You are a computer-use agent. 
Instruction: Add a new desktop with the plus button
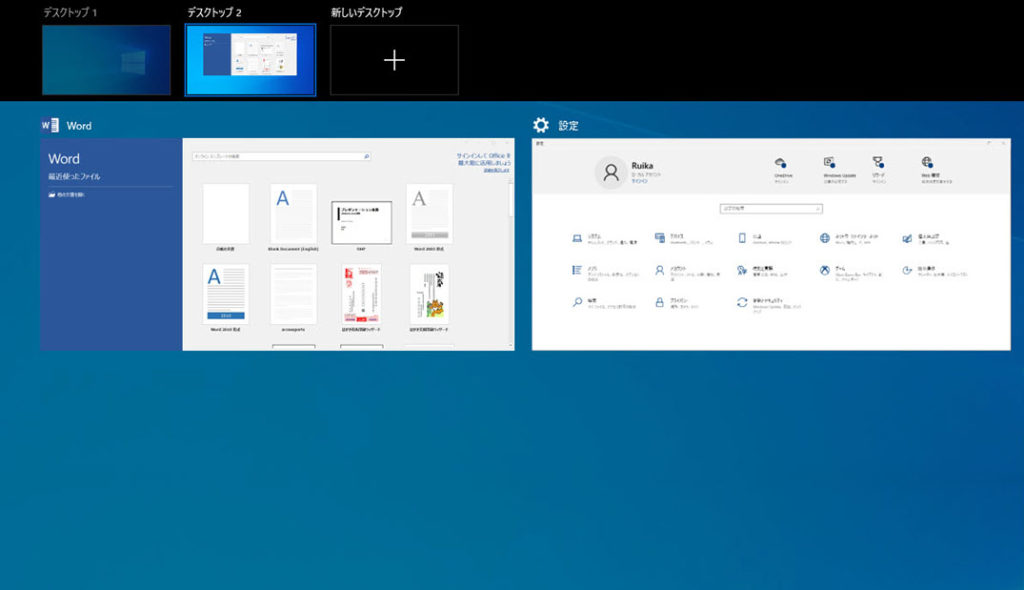click(x=394, y=60)
